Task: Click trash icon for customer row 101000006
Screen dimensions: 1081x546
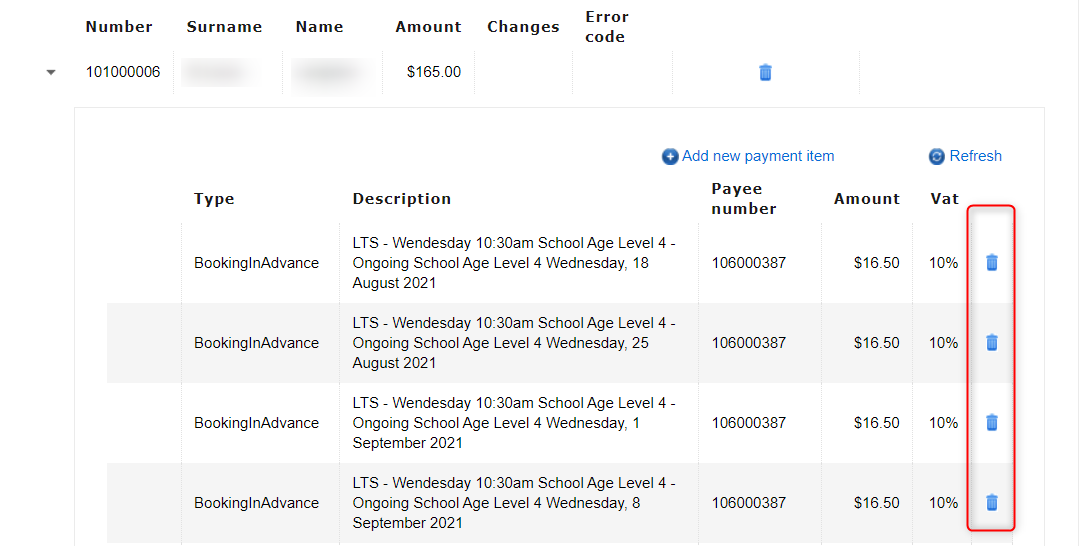Action: pyautogui.click(x=765, y=72)
